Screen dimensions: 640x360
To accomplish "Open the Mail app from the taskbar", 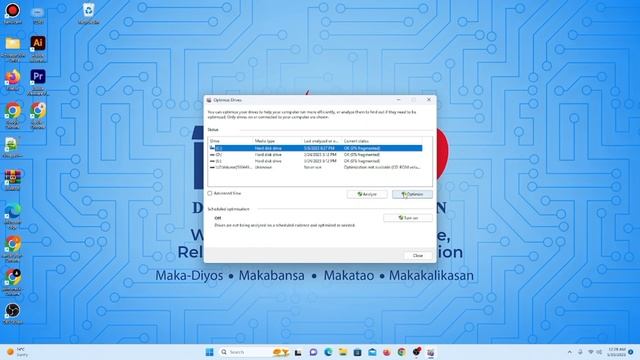I will pos(372,352).
